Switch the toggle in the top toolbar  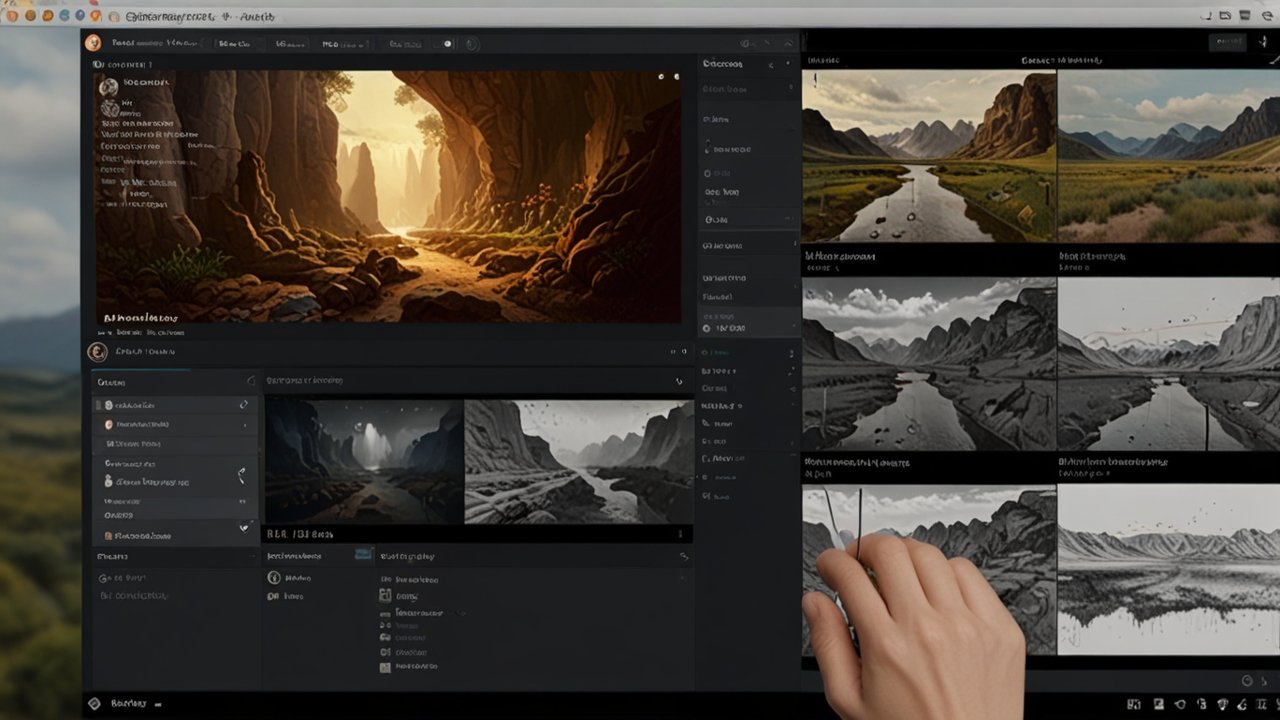click(445, 44)
